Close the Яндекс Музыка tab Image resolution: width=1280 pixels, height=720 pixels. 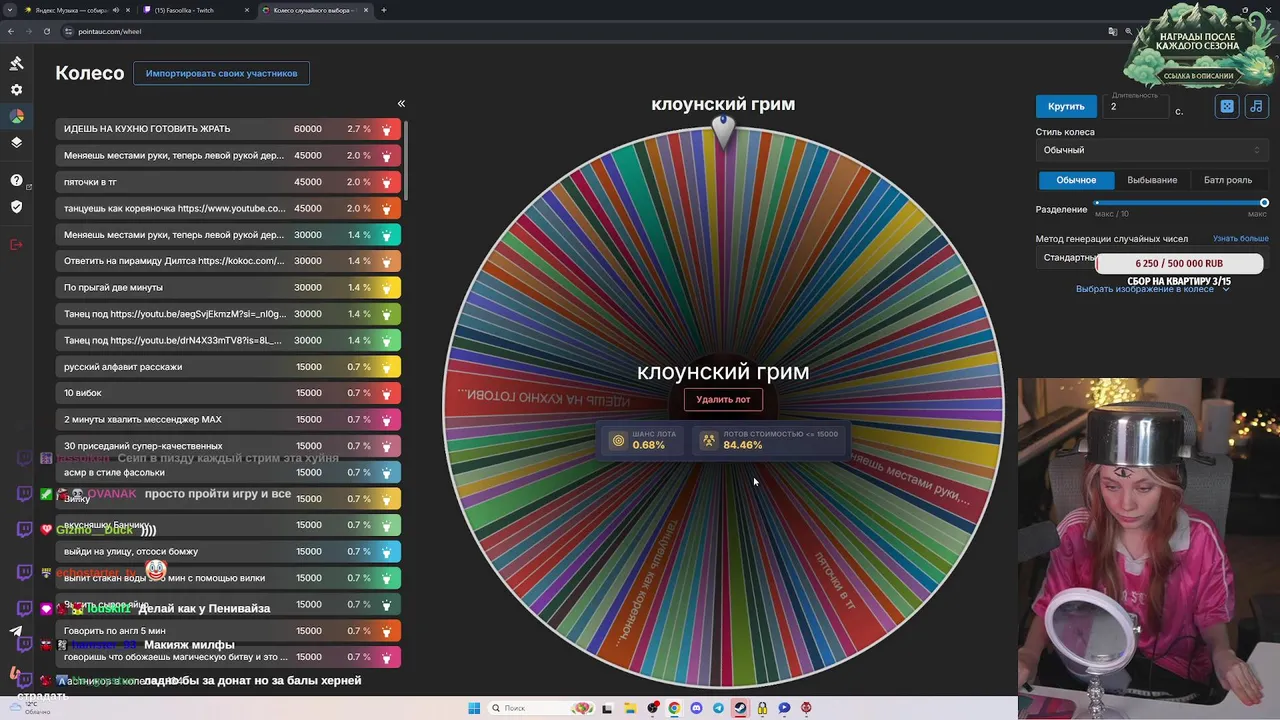[x=129, y=10]
